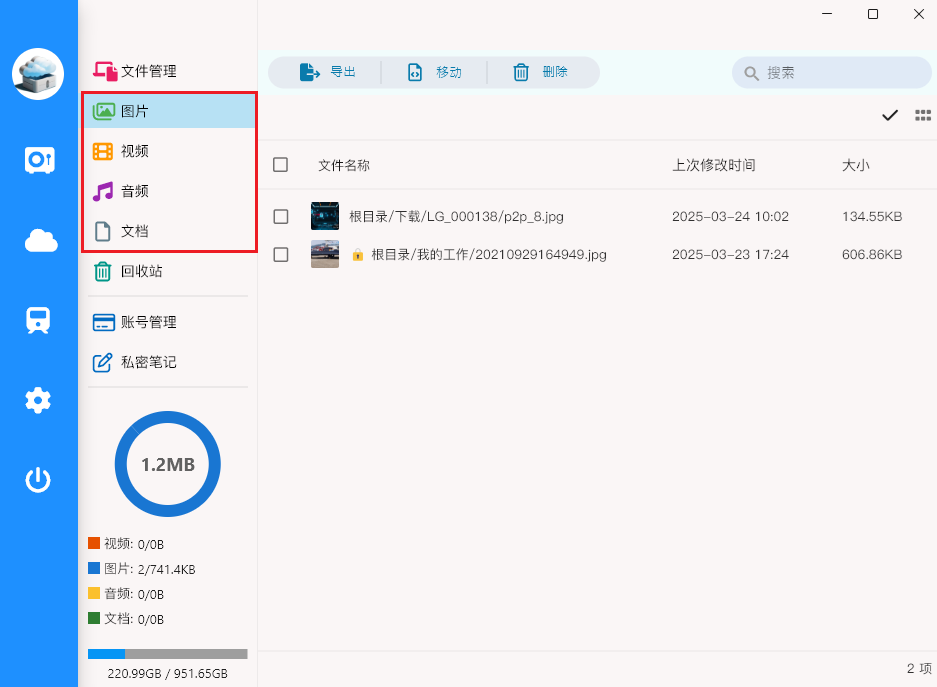The height and width of the screenshot is (687, 937).
Task: Click size 606.86KB
Action: 872,254
